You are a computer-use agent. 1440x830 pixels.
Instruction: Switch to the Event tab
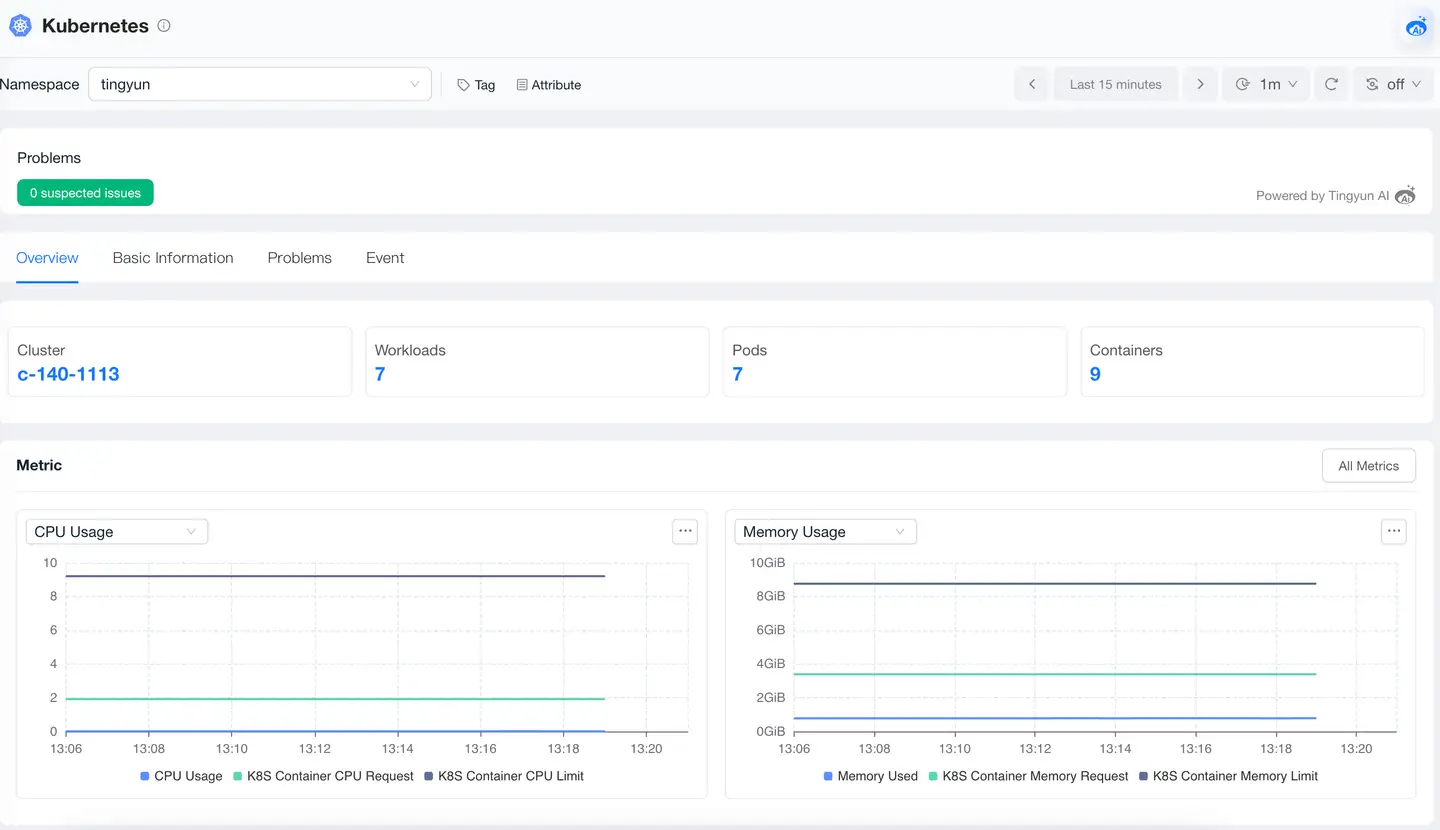coord(385,258)
